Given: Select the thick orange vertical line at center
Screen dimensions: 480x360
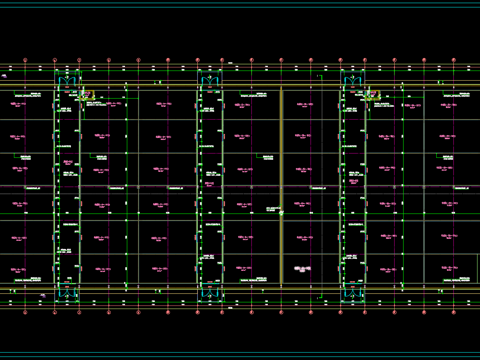Looking at the screenshot, I should [281, 186].
